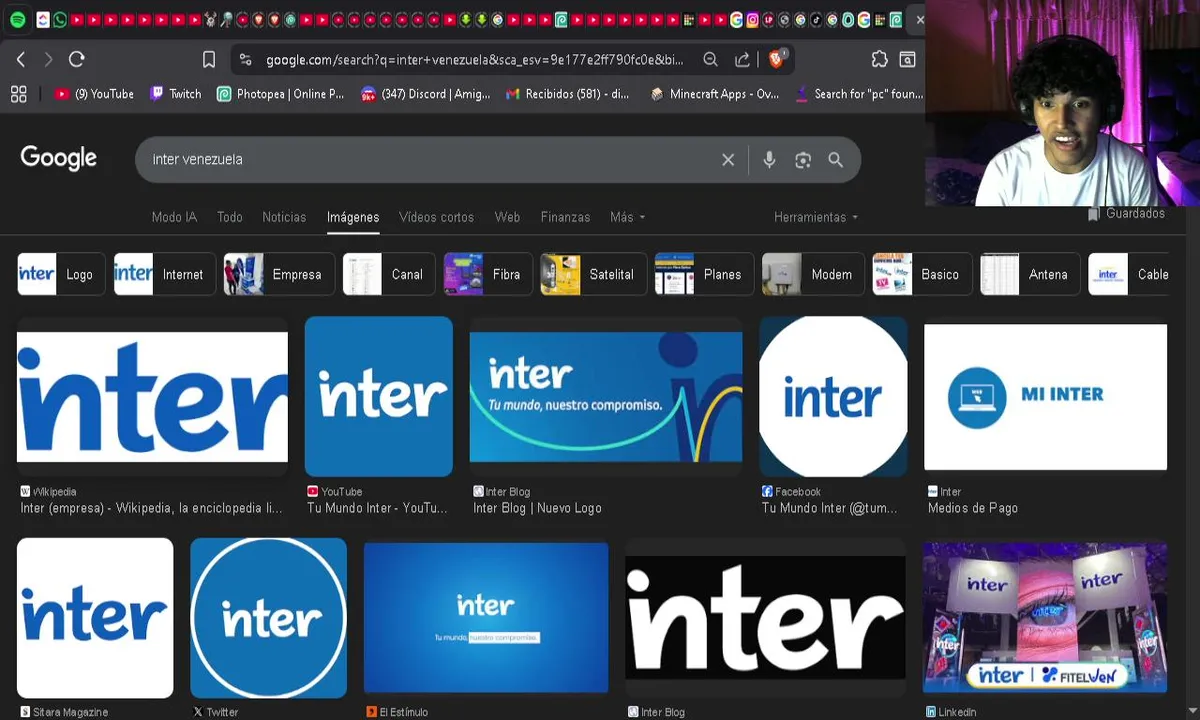This screenshot has width=1200, height=720.
Task: Switch to the Noticias tab
Action: click(x=284, y=217)
